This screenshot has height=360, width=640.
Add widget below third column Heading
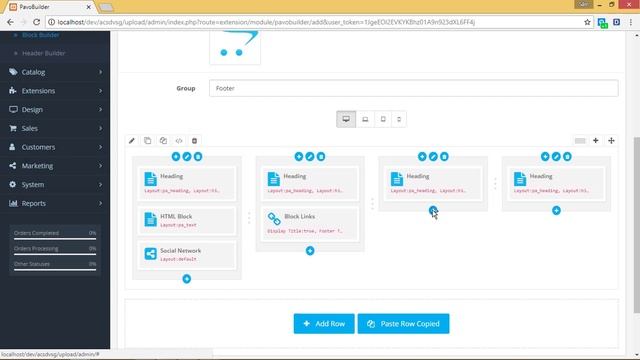(433, 211)
